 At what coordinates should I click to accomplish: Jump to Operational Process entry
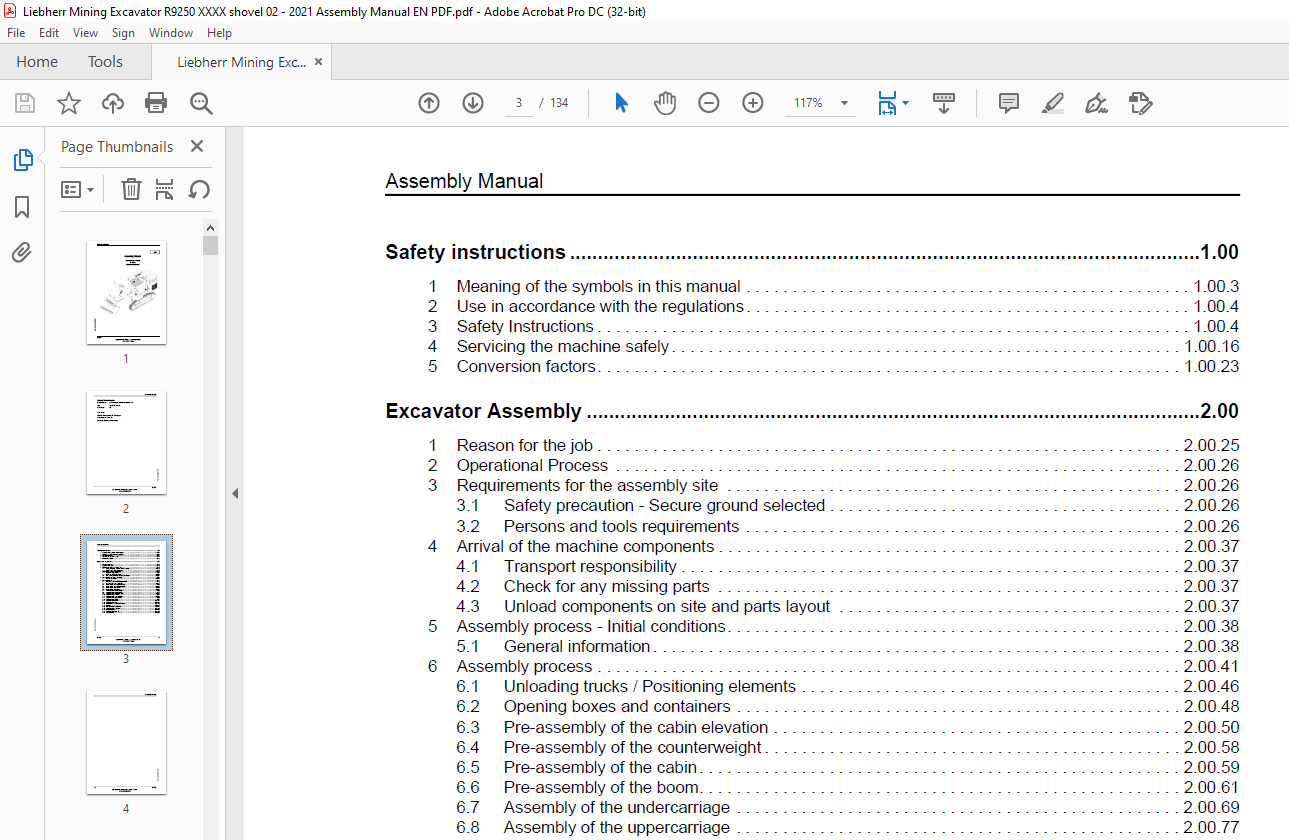pyautogui.click(x=833, y=465)
